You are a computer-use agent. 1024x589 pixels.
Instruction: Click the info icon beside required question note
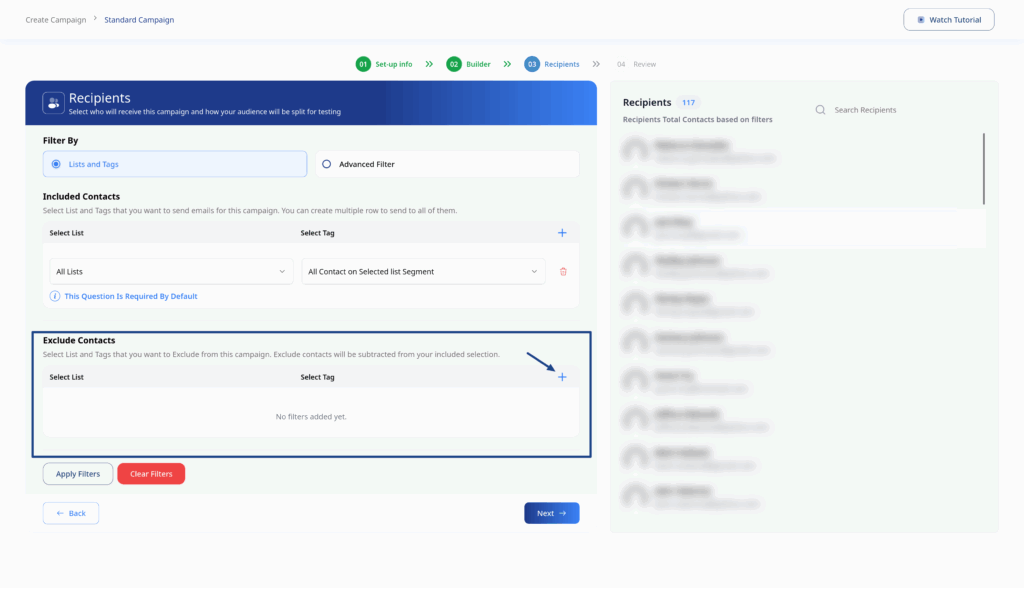(x=55, y=296)
